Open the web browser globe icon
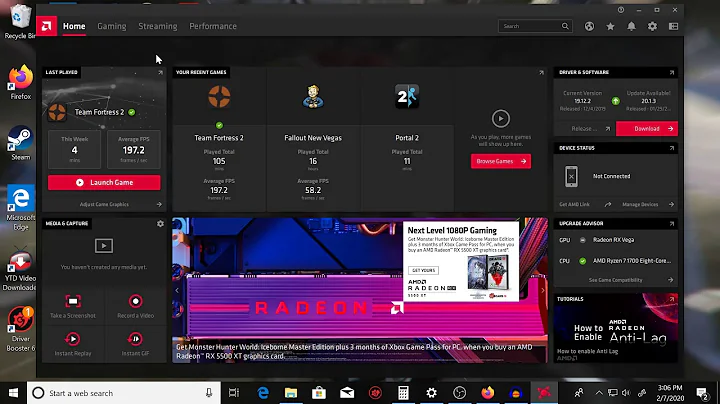720x404 pixels. click(x=589, y=27)
